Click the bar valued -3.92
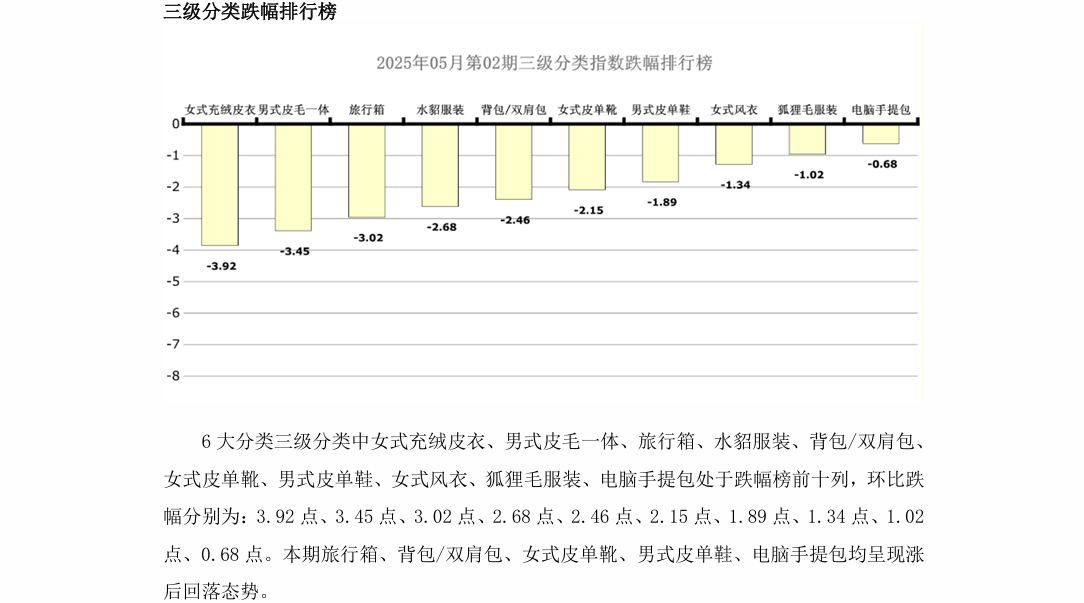 [220, 185]
